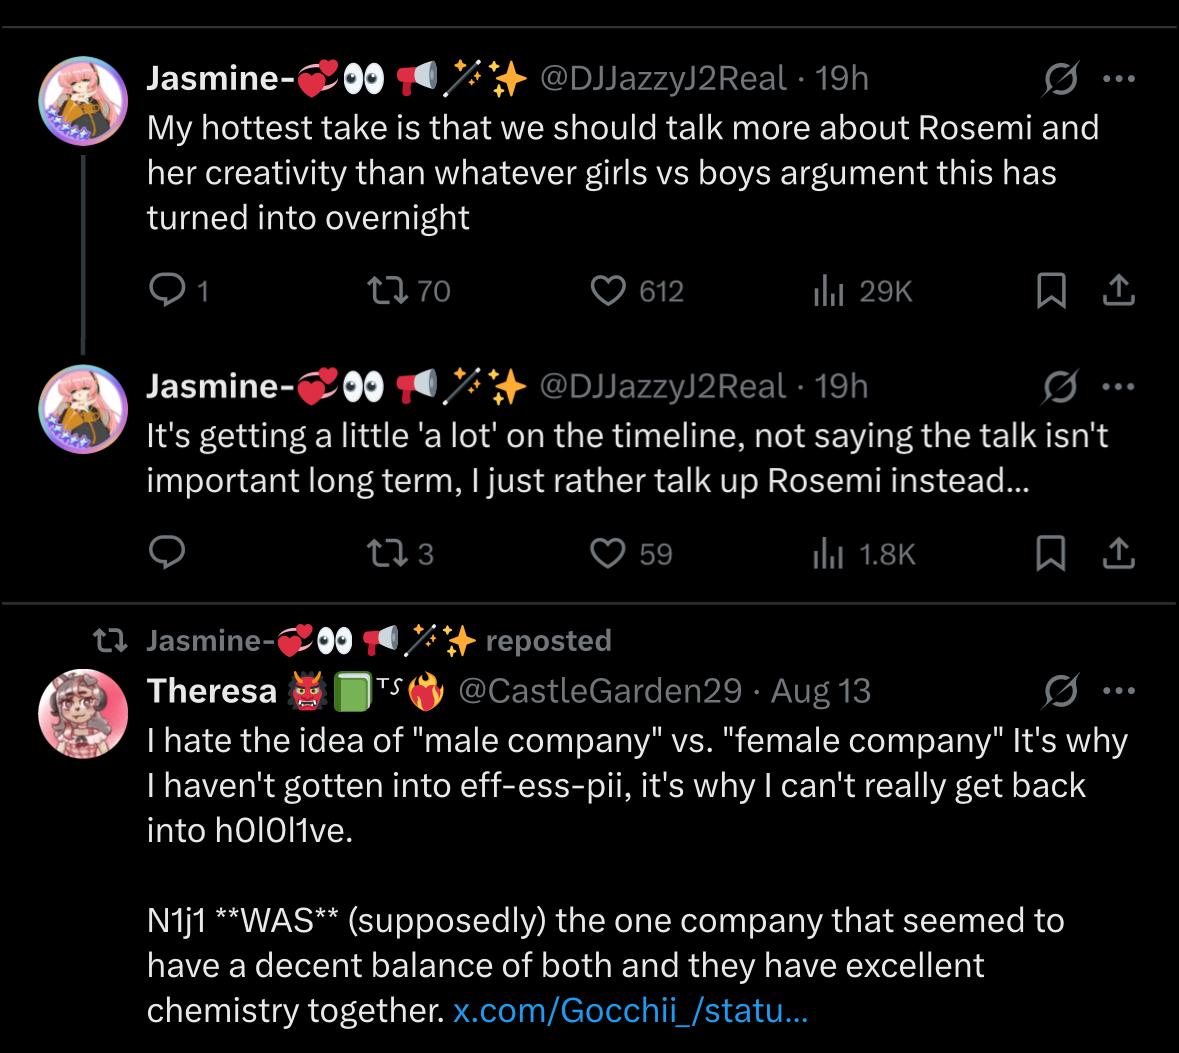Reply to the first Rosemi hot-take tweet
1179x1053 pixels.
coord(167,290)
